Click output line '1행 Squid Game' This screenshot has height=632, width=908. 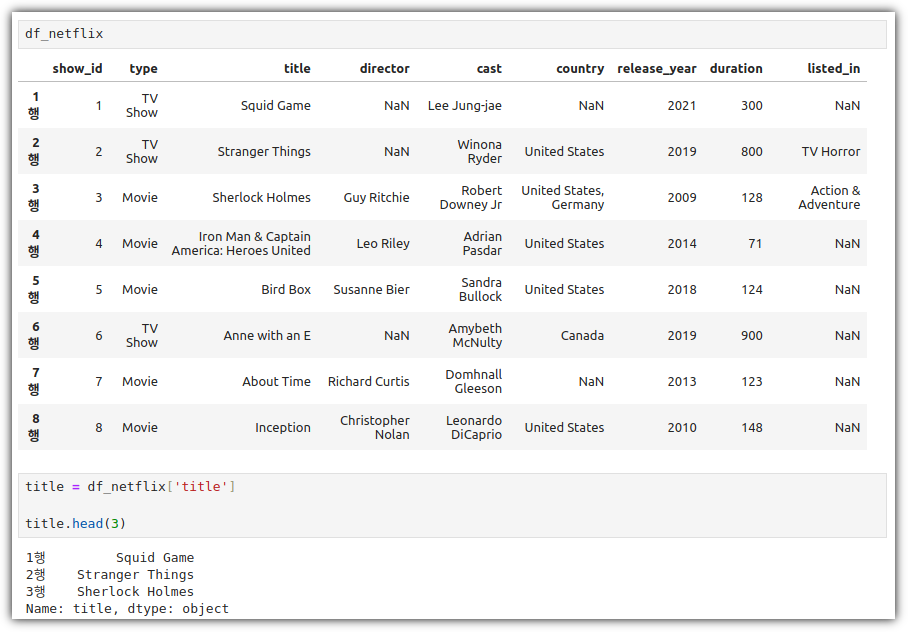tap(110, 558)
